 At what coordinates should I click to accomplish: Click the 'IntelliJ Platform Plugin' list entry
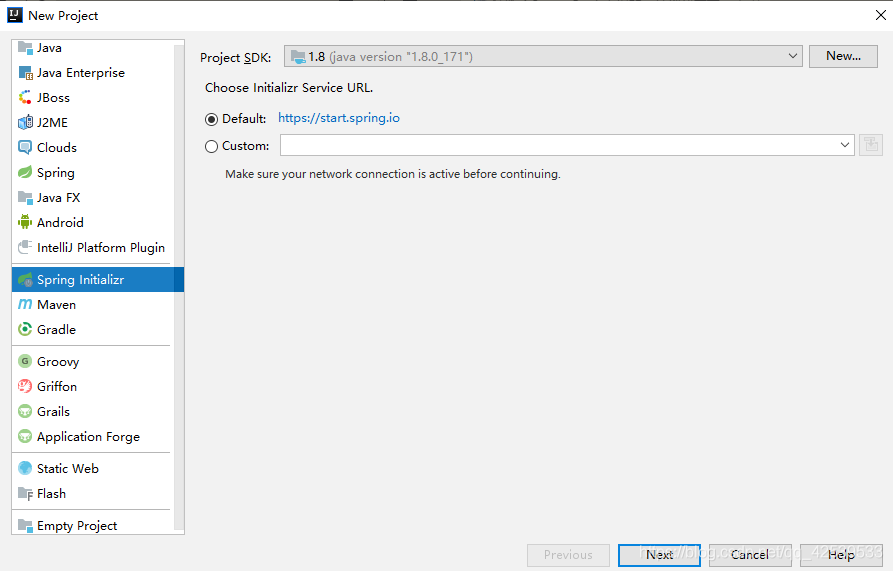[92, 248]
